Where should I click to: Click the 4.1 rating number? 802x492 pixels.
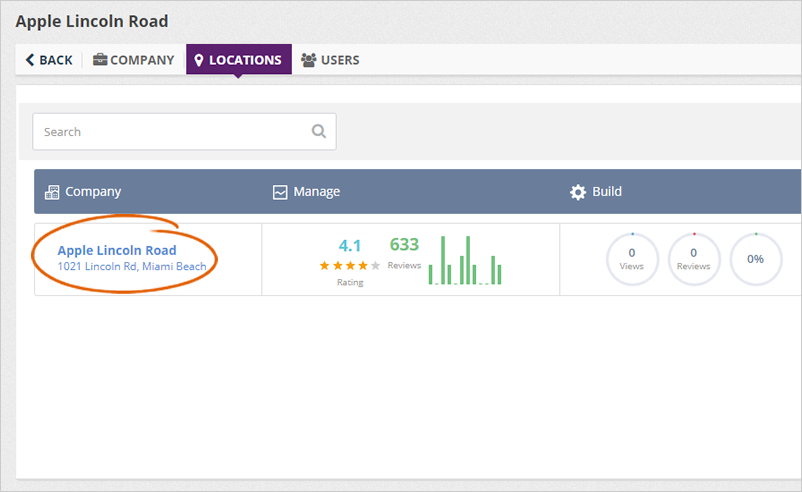click(349, 245)
